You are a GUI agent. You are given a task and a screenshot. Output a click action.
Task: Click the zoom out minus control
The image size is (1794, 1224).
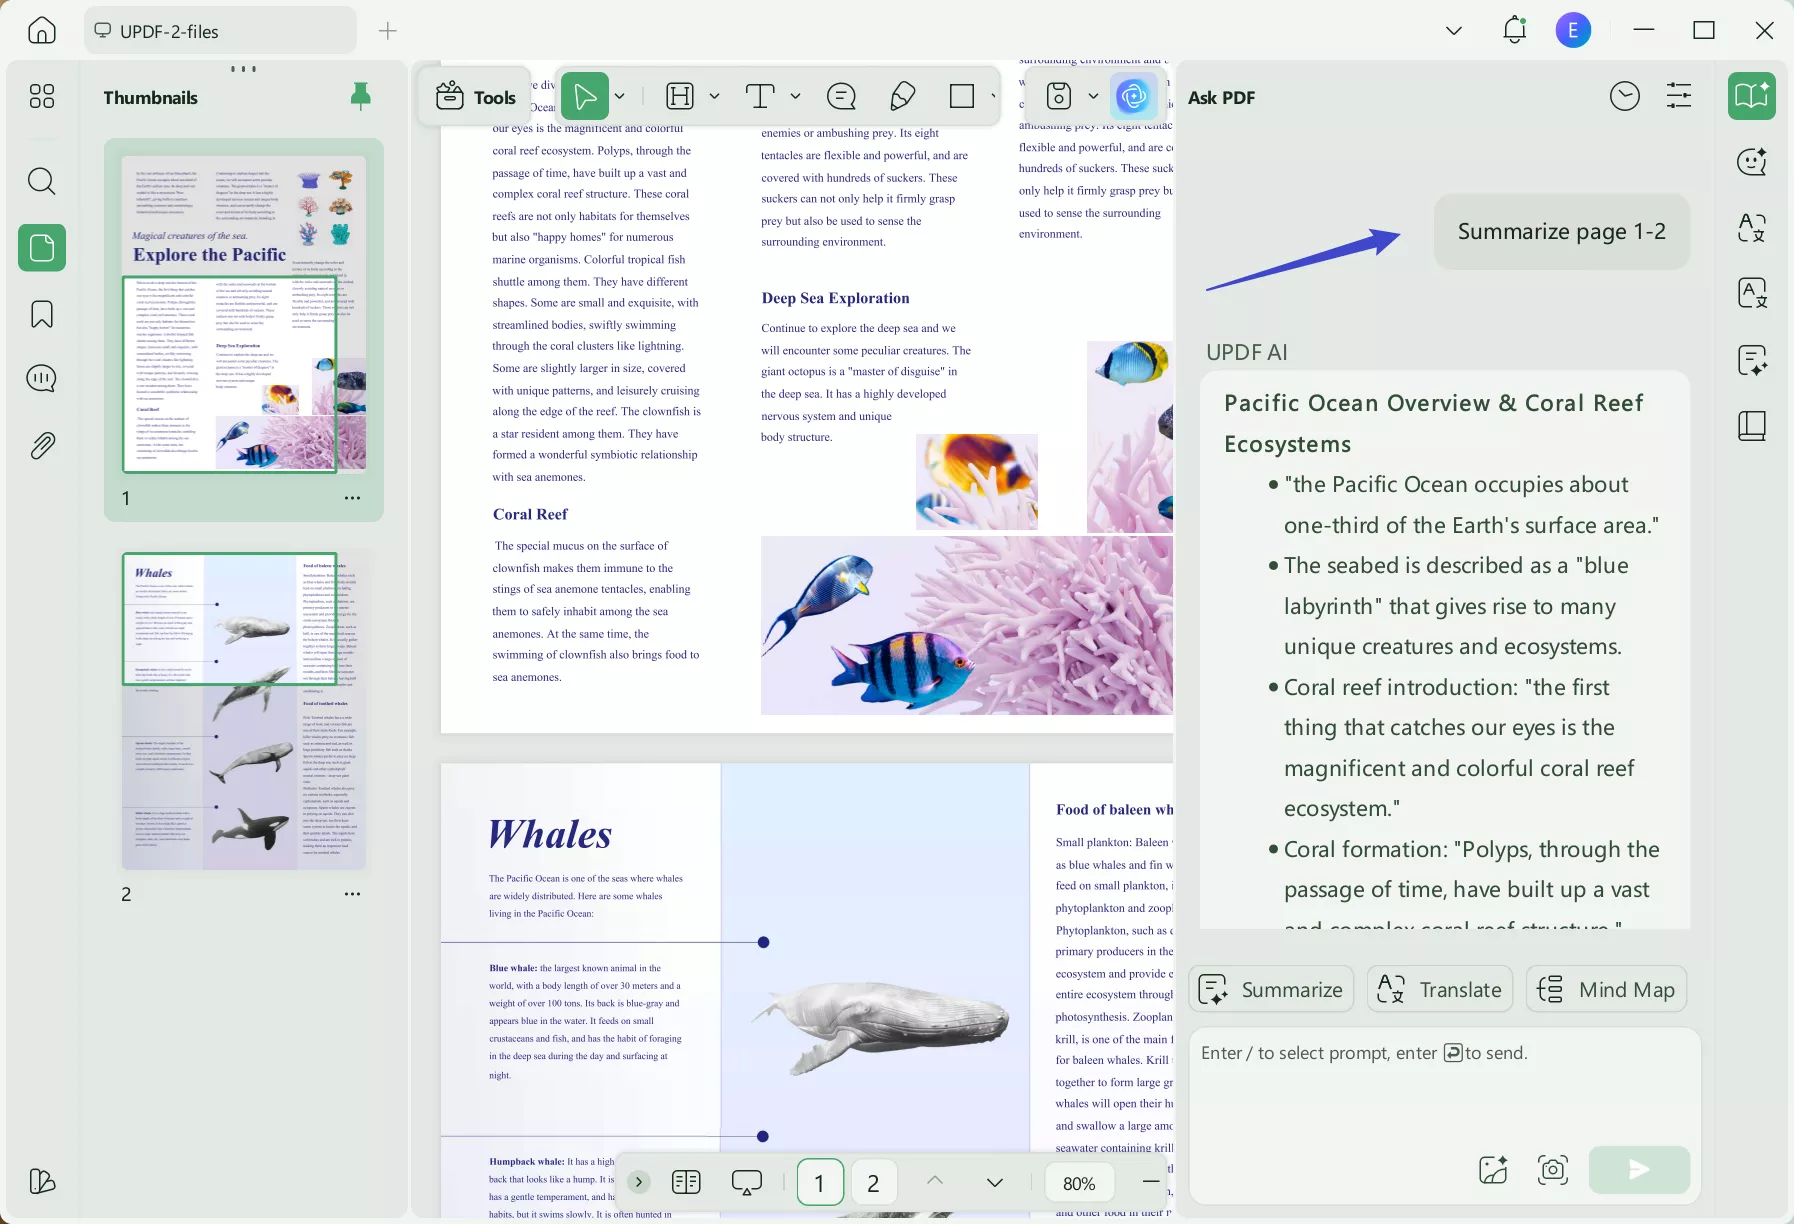pyautogui.click(x=1151, y=1182)
